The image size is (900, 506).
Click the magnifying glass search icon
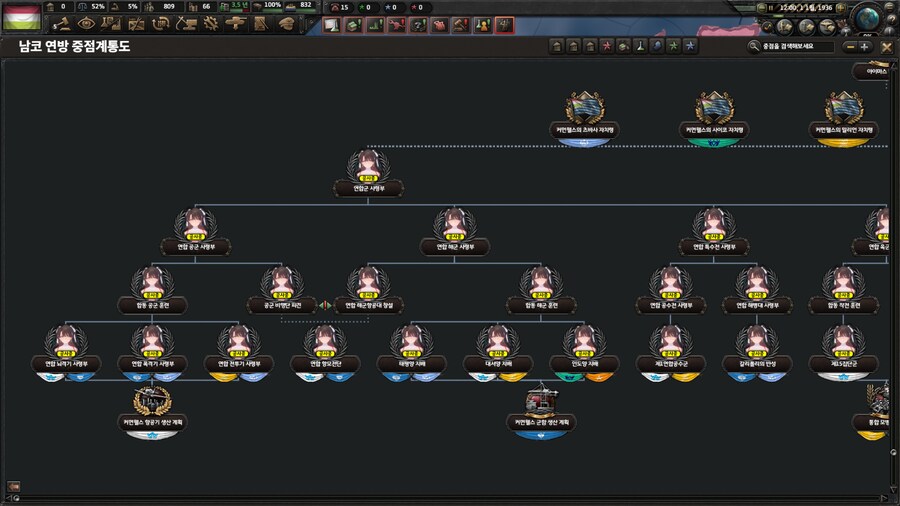pos(754,46)
